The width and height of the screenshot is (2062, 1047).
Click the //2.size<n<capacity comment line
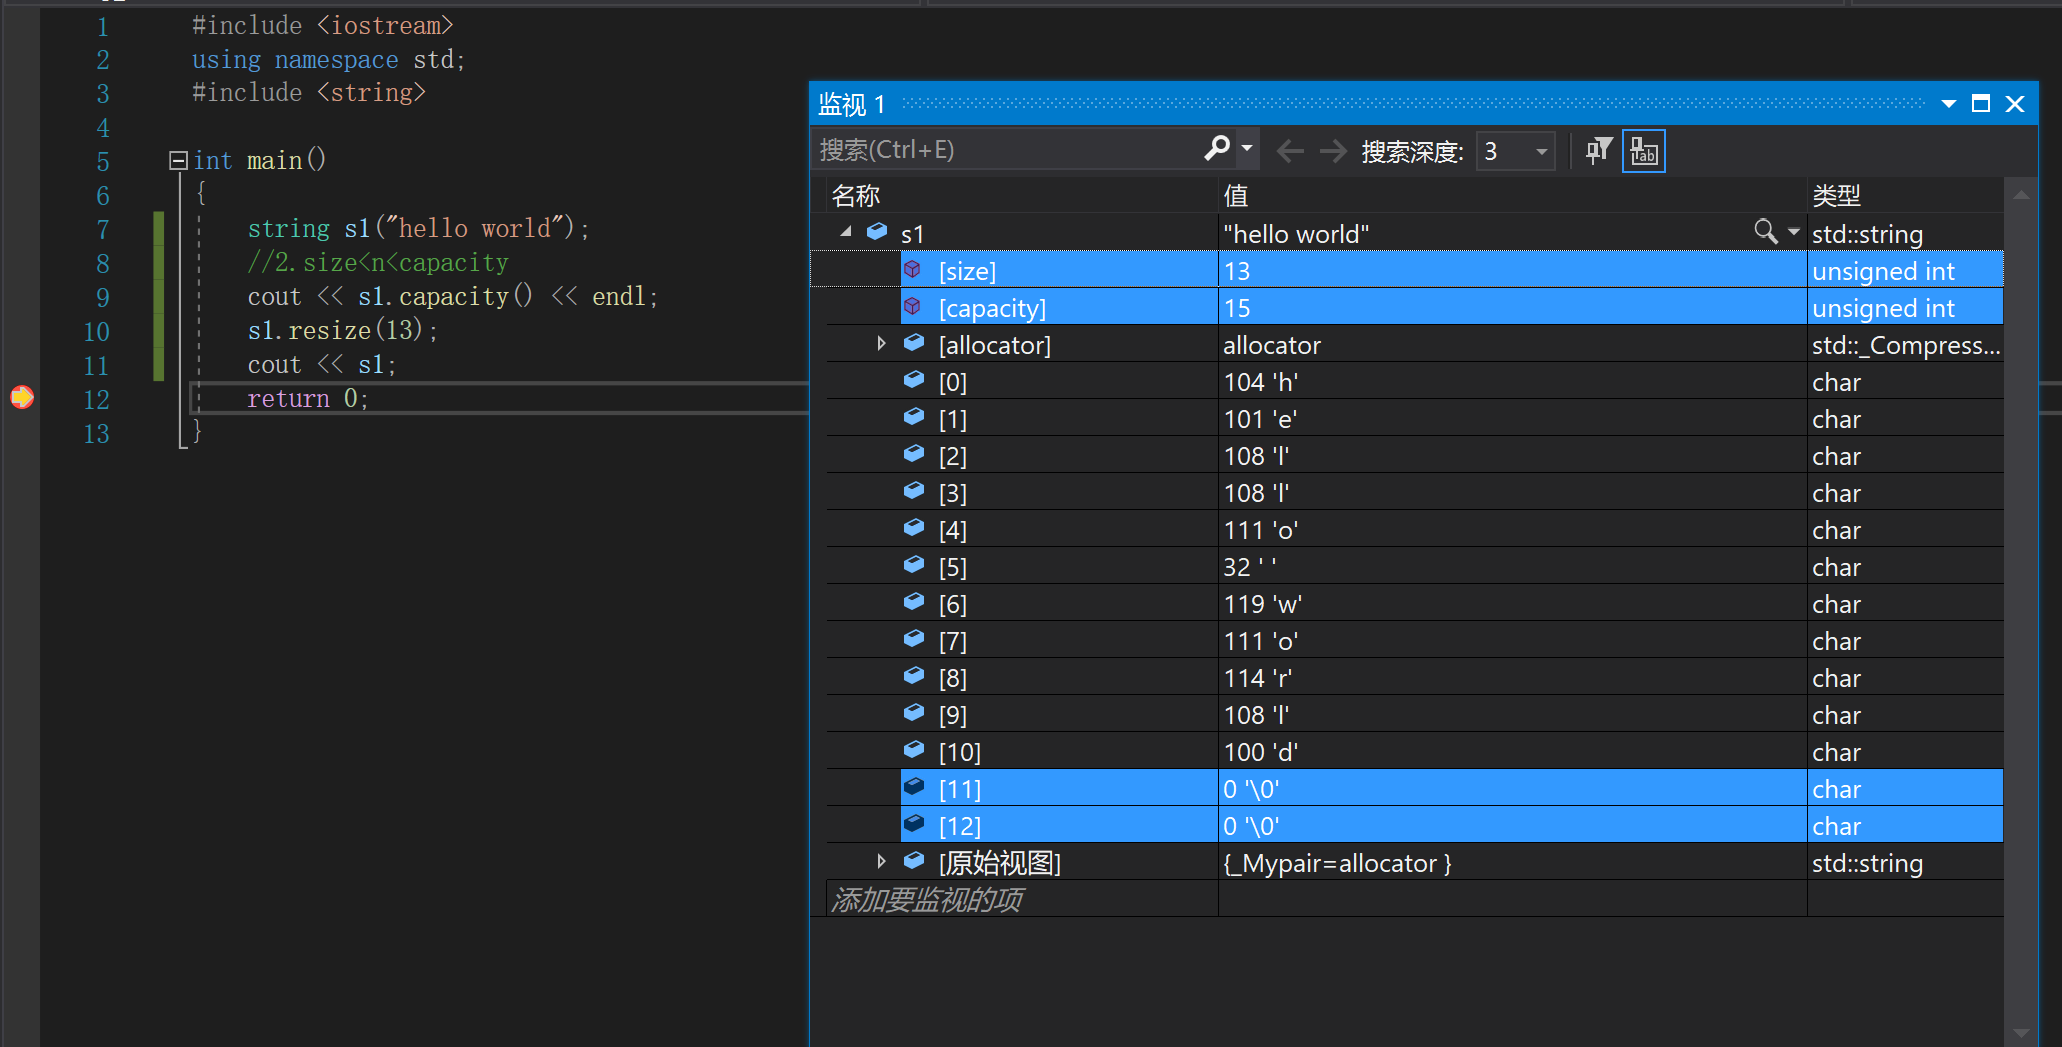378,262
